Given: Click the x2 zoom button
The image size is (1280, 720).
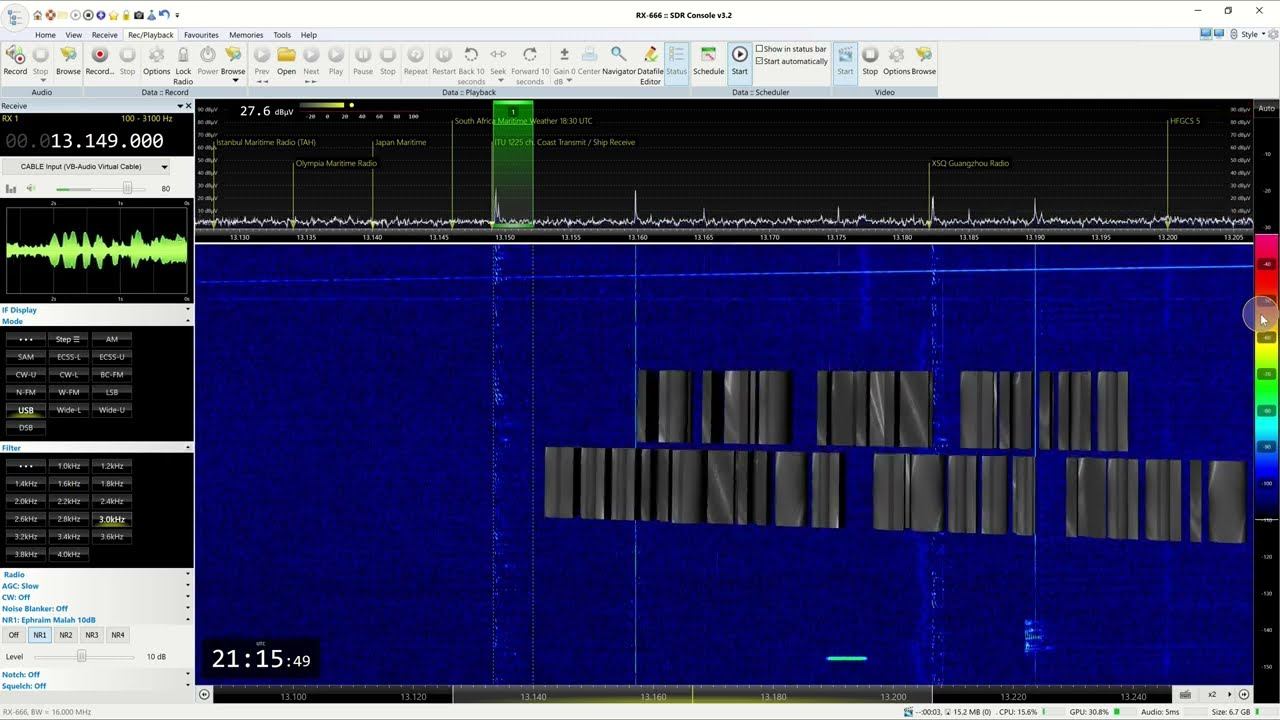Looking at the screenshot, I should (x=1212, y=695).
